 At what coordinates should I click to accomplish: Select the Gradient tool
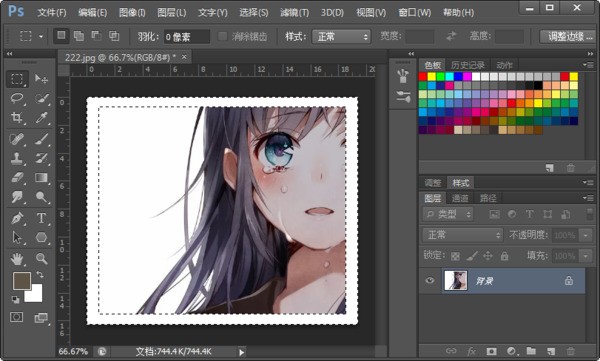coord(41,178)
